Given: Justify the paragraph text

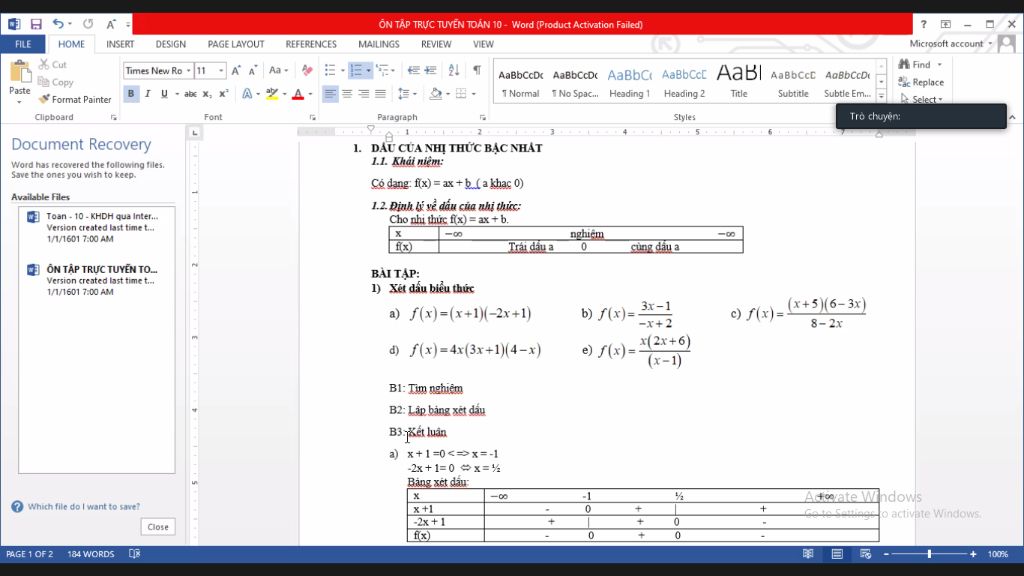Looking at the screenshot, I should pos(381,94).
